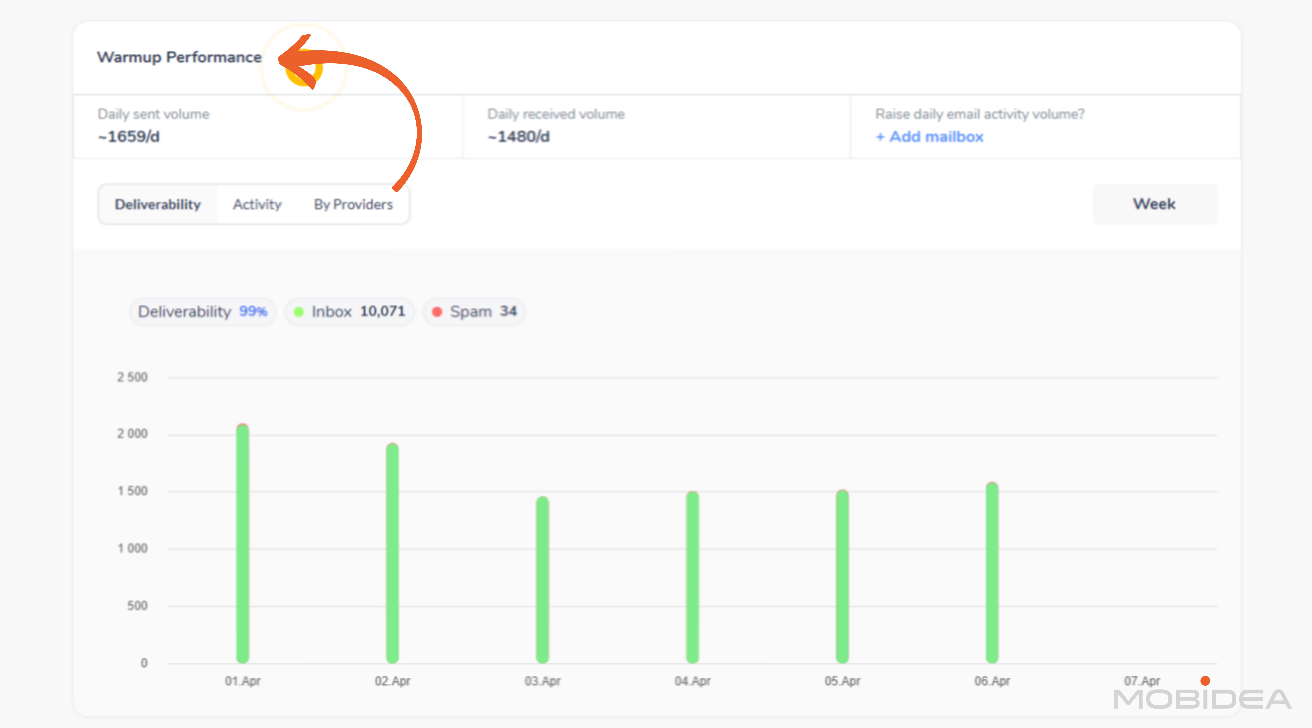Switch to the Deliverability tab
This screenshot has width=1312, height=728.
[158, 205]
